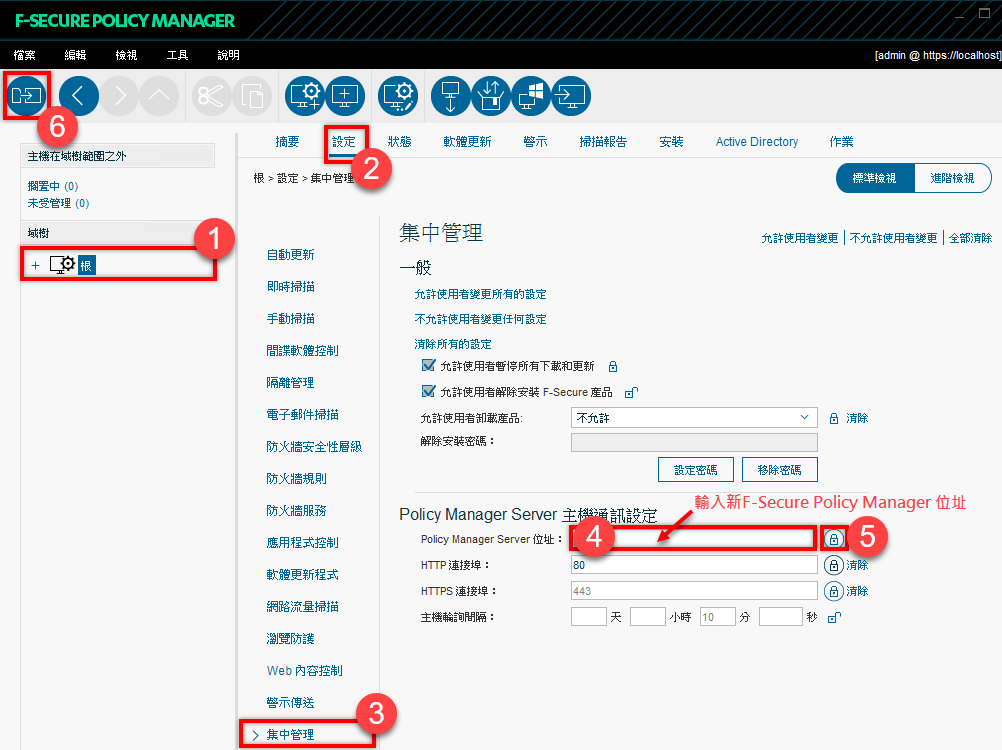The width and height of the screenshot is (1002, 750).
Task: Open the 允許使用者卸載產品 dropdown
Action: click(x=694, y=418)
